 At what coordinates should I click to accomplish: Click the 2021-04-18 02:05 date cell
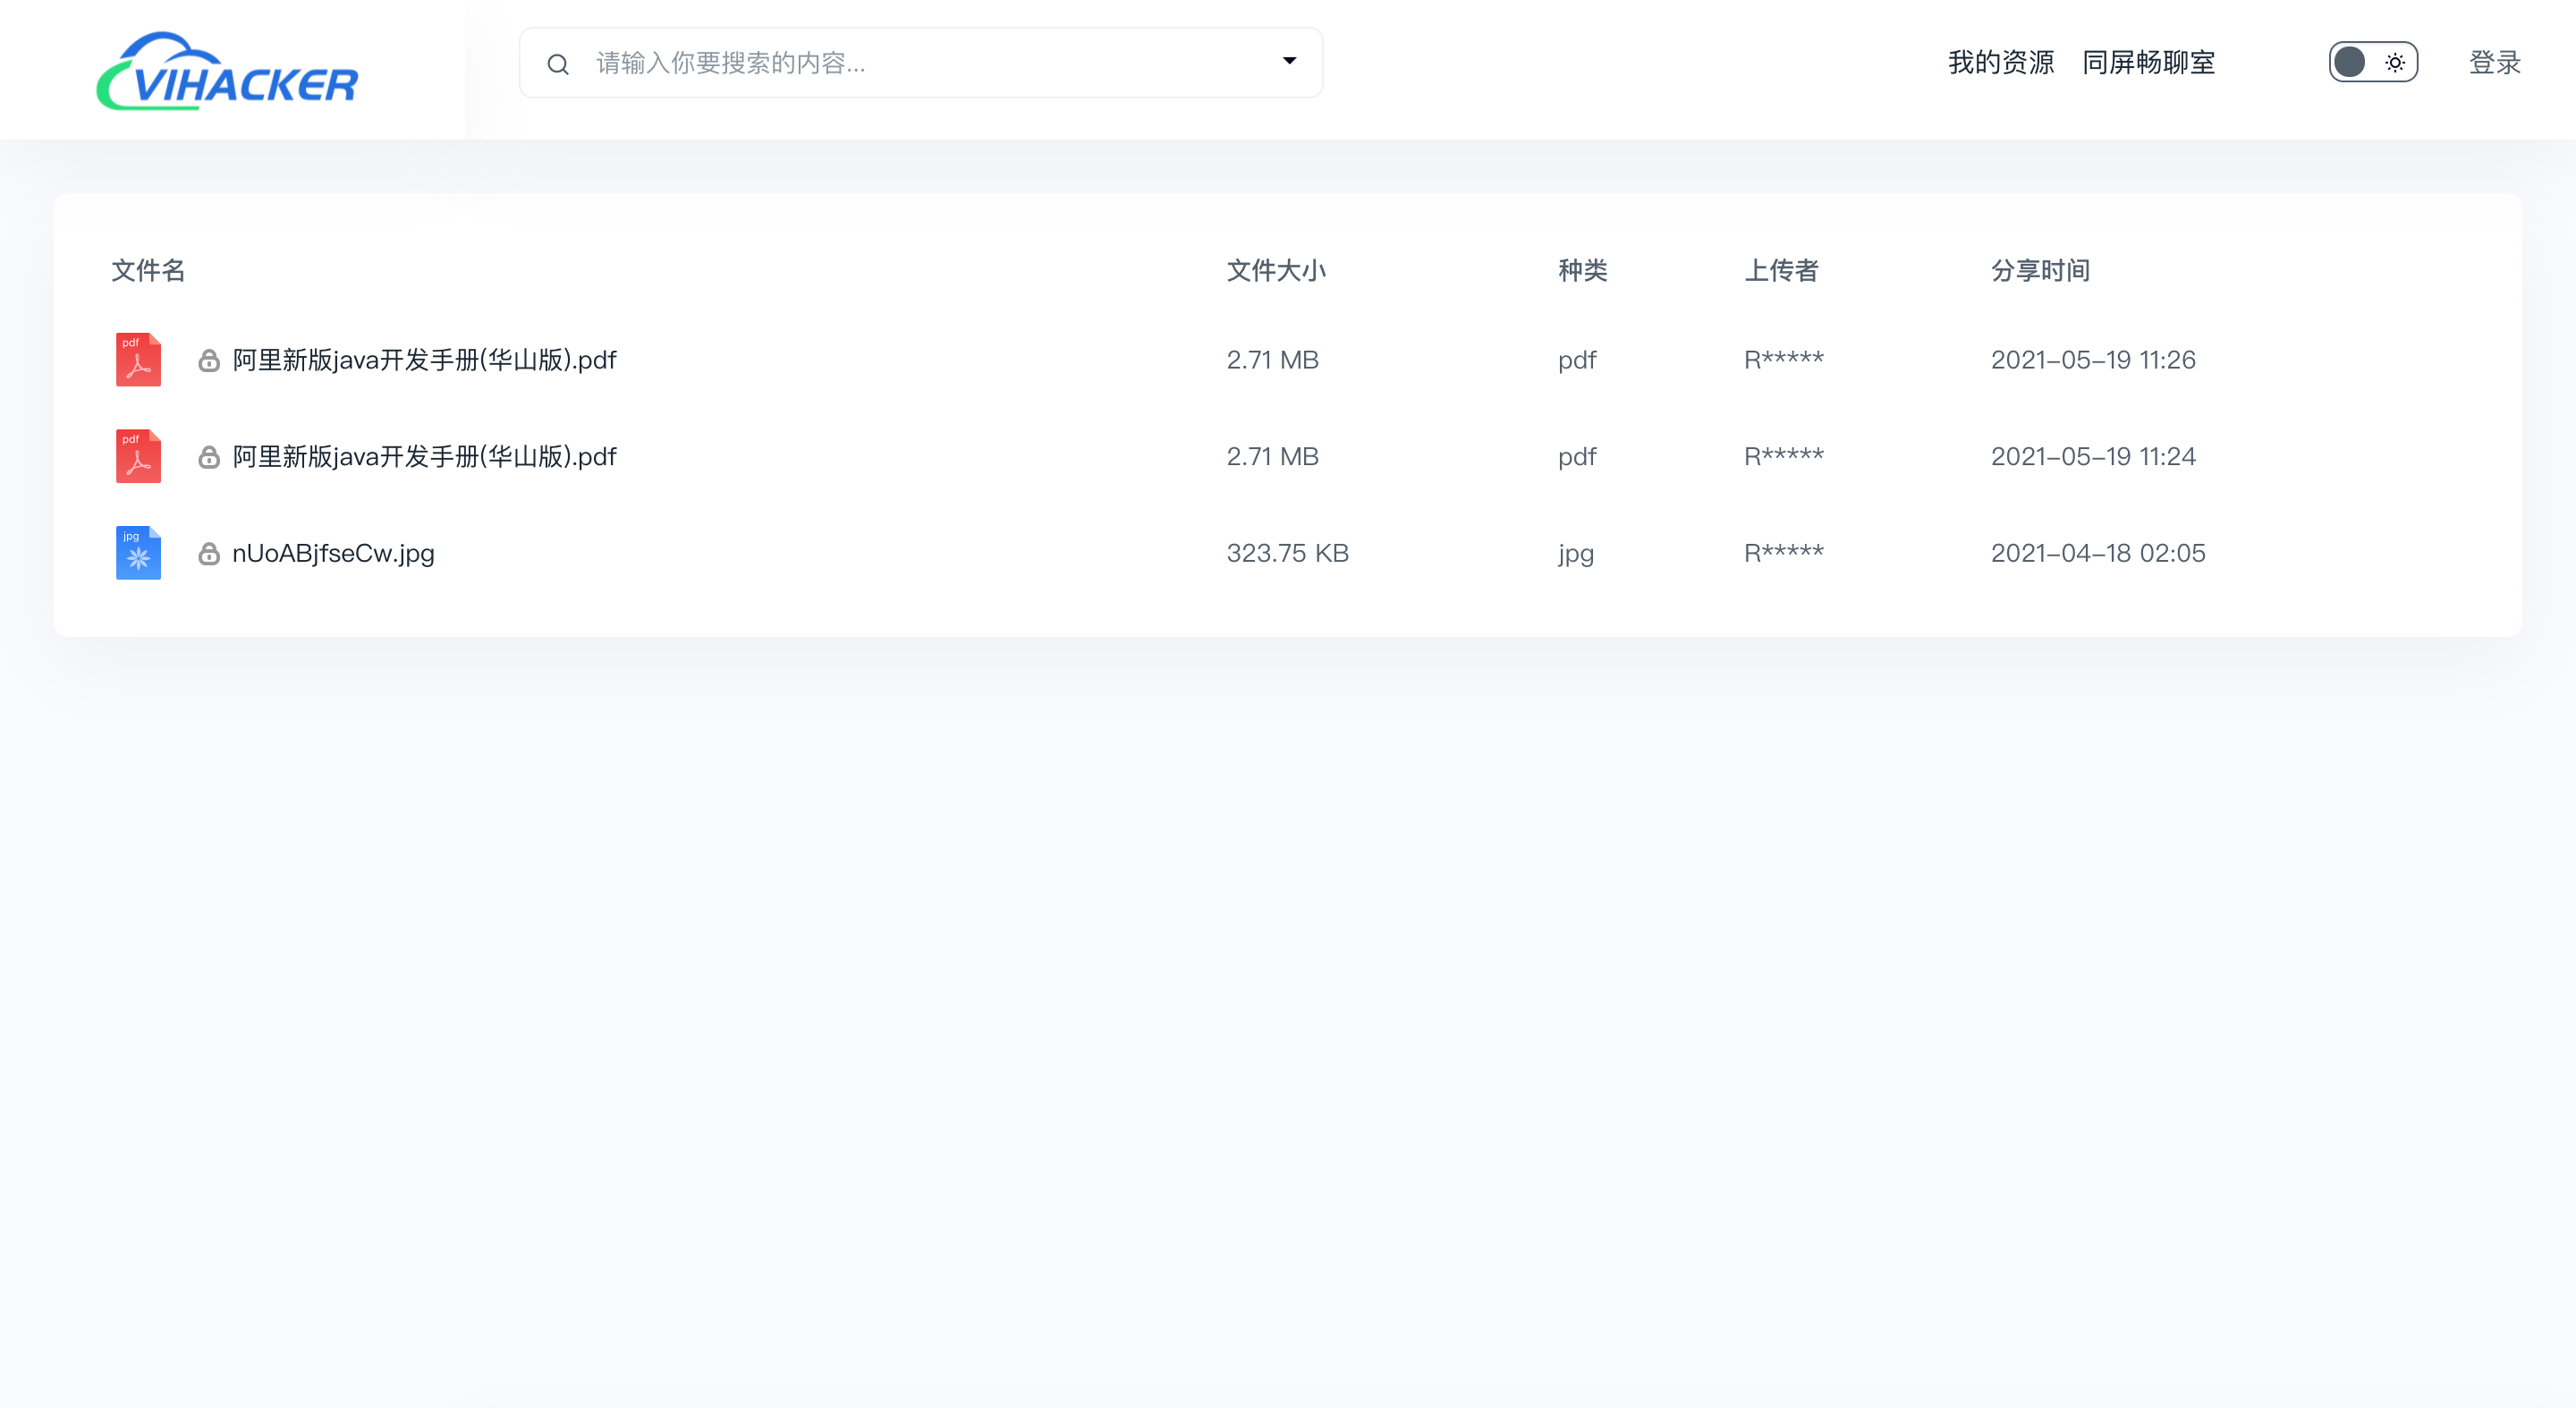pyautogui.click(x=2098, y=553)
